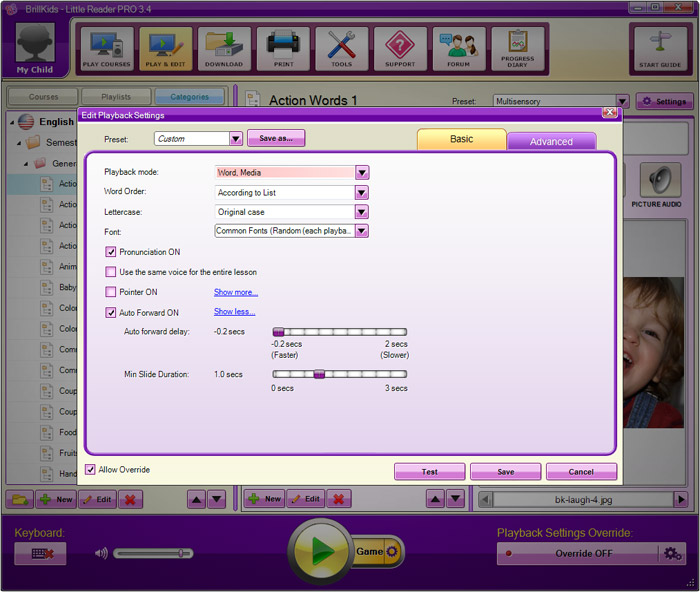The image size is (700, 592).
Task: Open the Settings button near Preset
Action: pyautogui.click(x=664, y=101)
